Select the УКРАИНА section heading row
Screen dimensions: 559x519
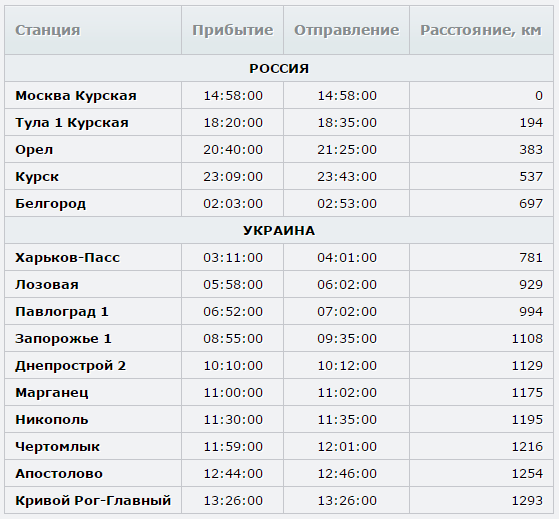(279, 230)
